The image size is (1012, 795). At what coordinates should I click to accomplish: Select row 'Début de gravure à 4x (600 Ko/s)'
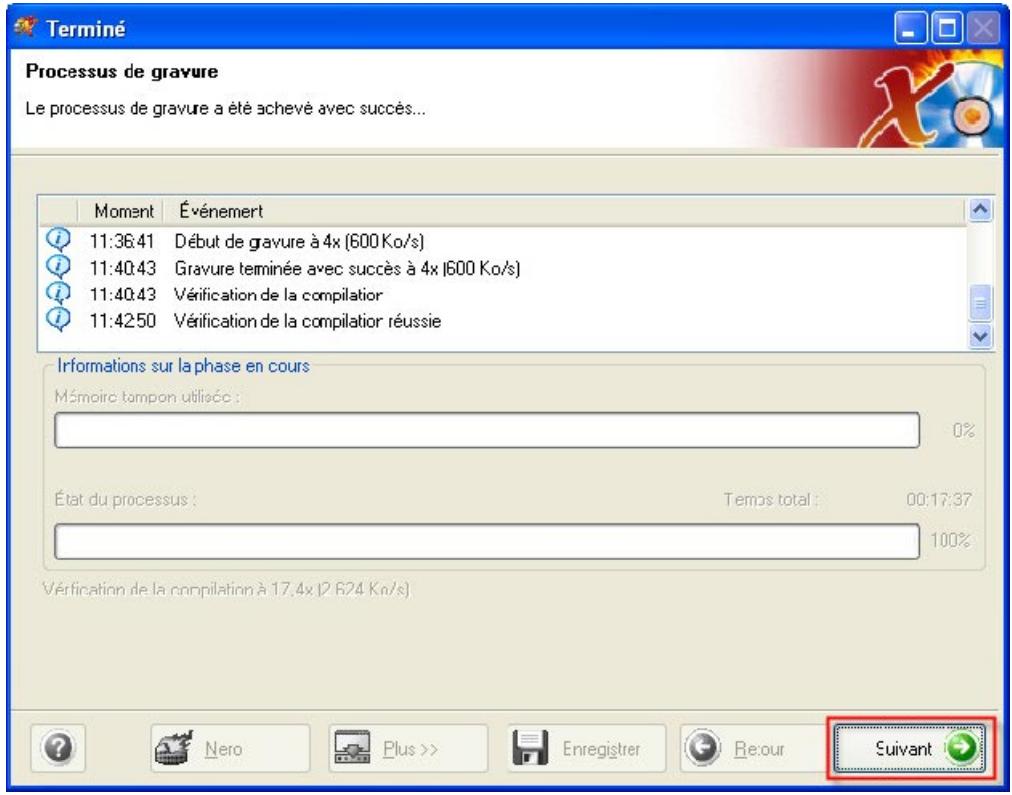502,241
